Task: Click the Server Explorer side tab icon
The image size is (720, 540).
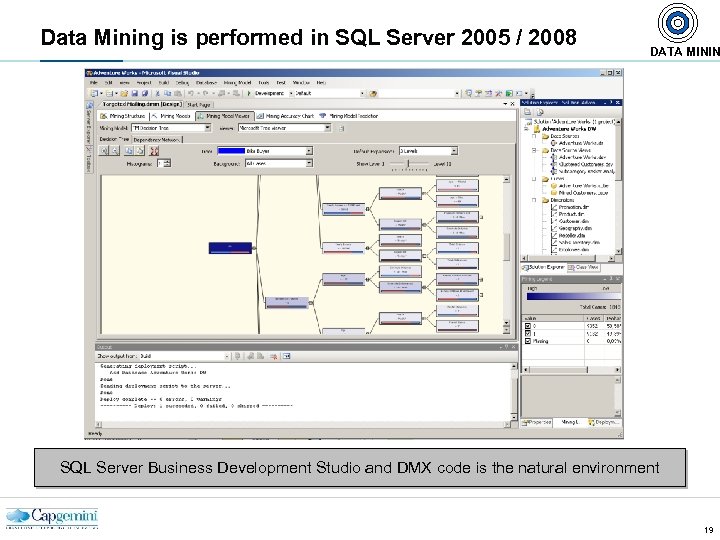Action: click(89, 105)
